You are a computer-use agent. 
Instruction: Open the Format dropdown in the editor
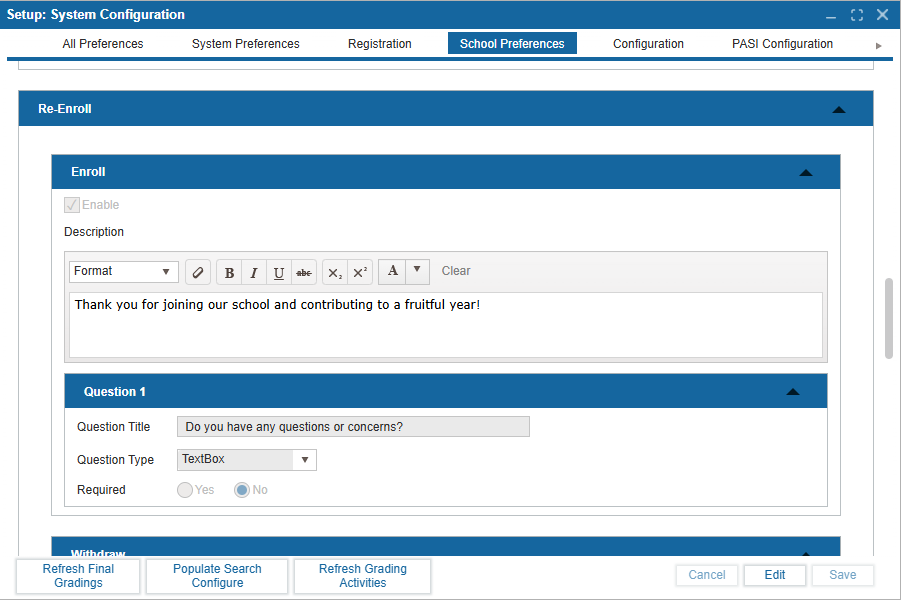click(x=123, y=271)
